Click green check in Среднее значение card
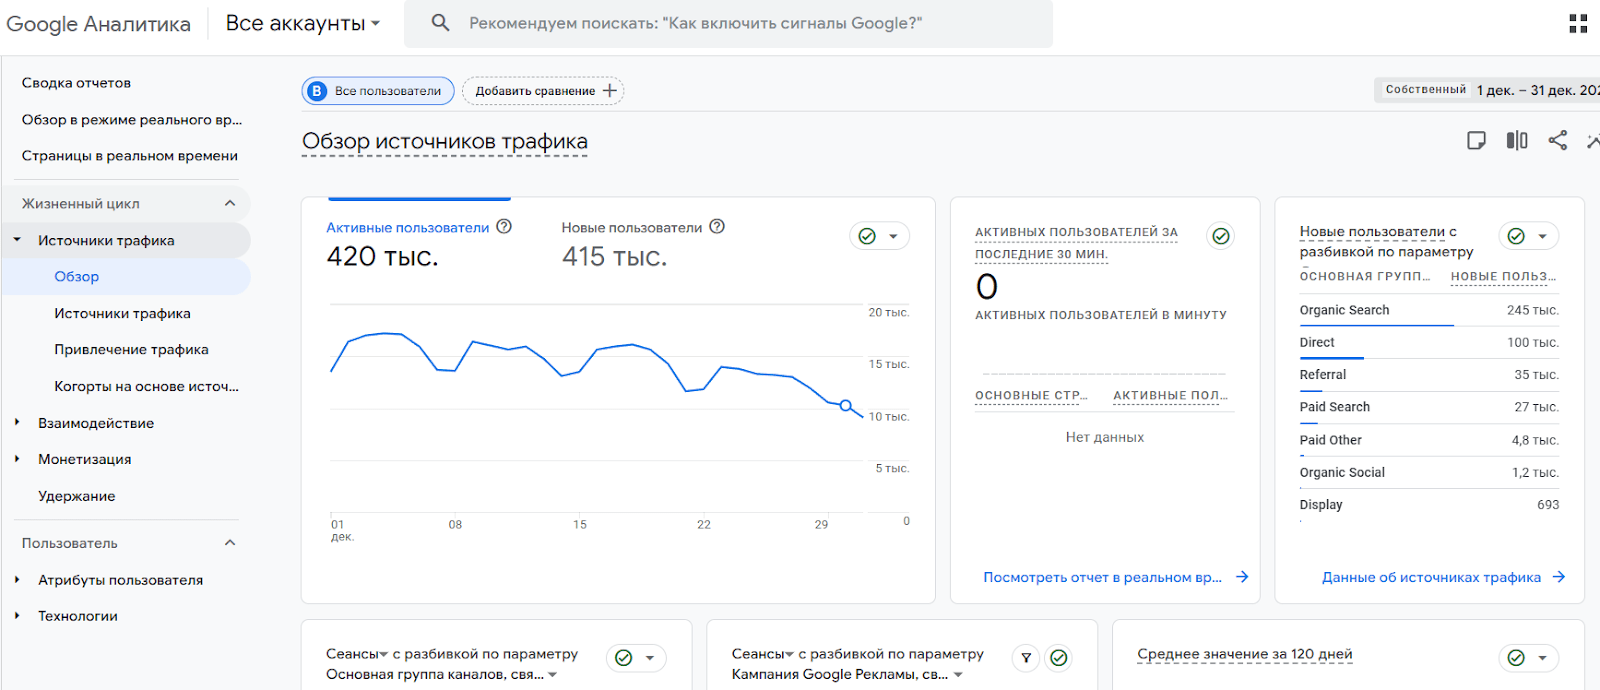This screenshot has height=690, width=1600. pos(1516,658)
